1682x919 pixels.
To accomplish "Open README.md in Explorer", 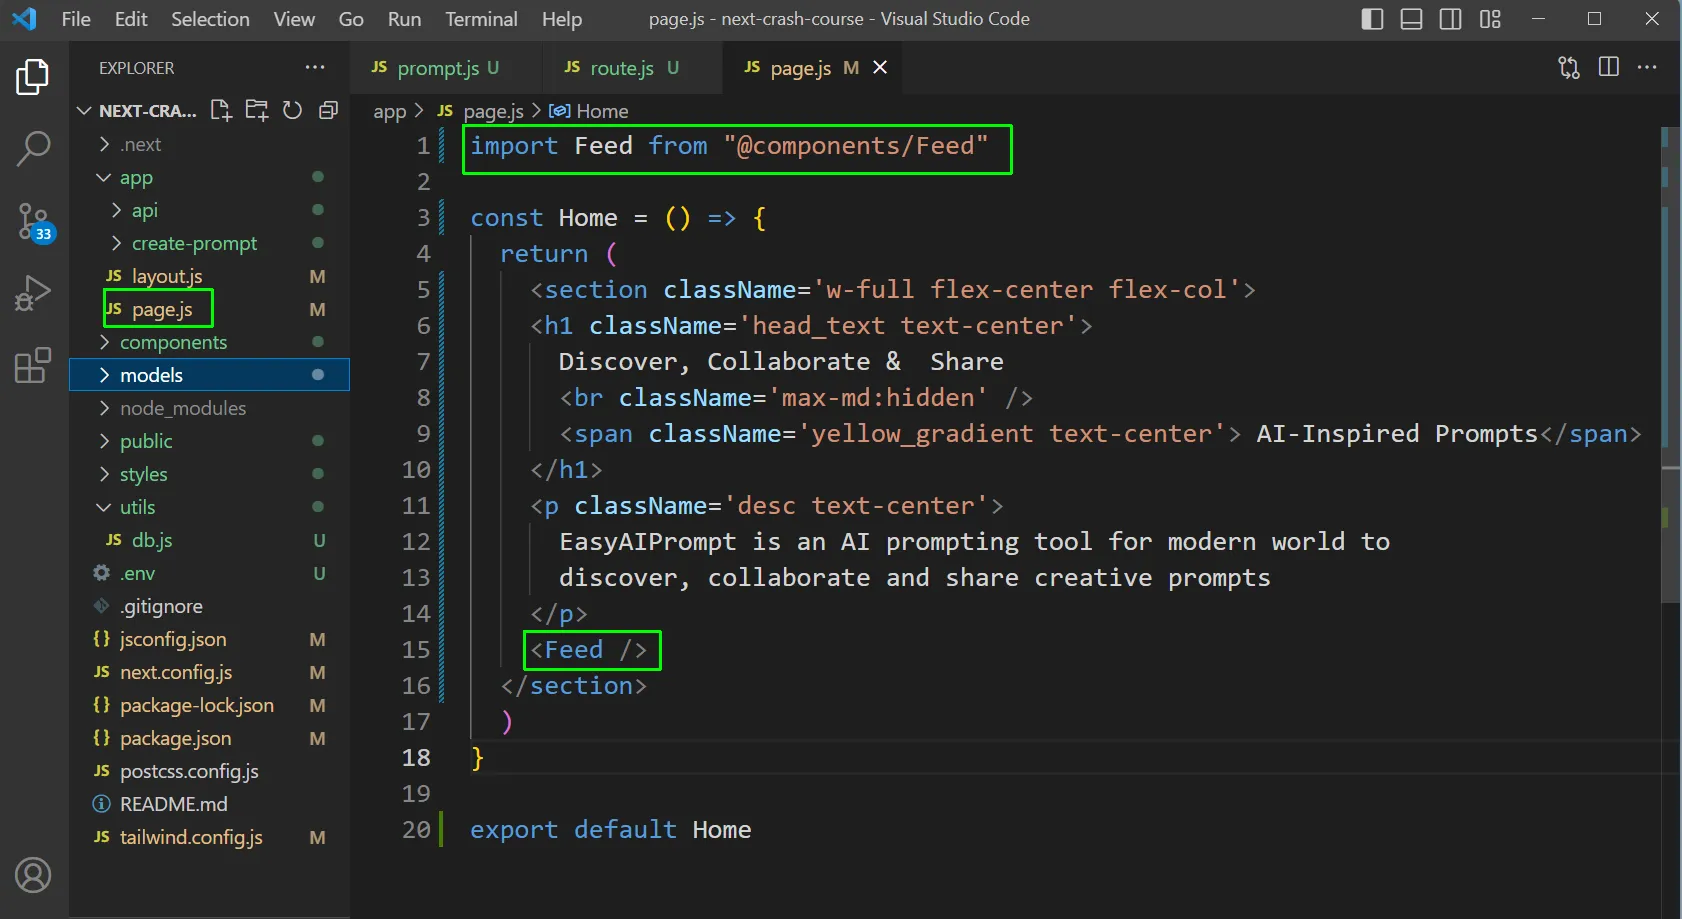I will [210, 804].
